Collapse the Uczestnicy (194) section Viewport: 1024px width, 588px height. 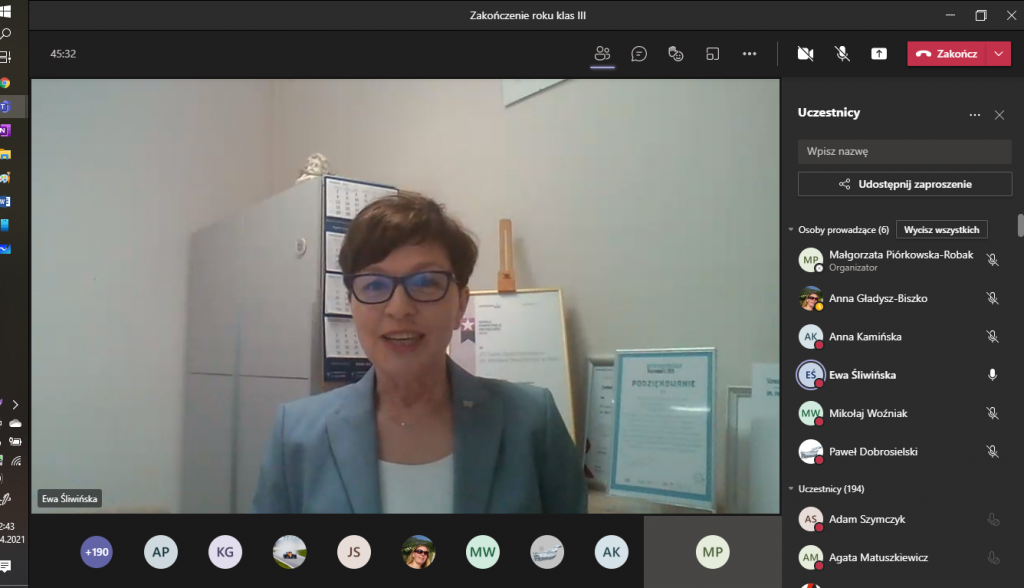pos(790,489)
